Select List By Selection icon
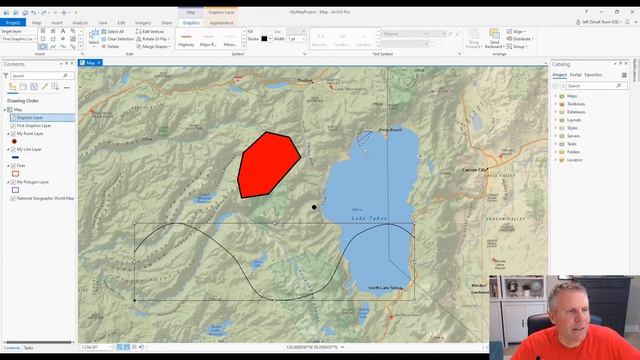This screenshot has height=360, width=640. point(34,87)
